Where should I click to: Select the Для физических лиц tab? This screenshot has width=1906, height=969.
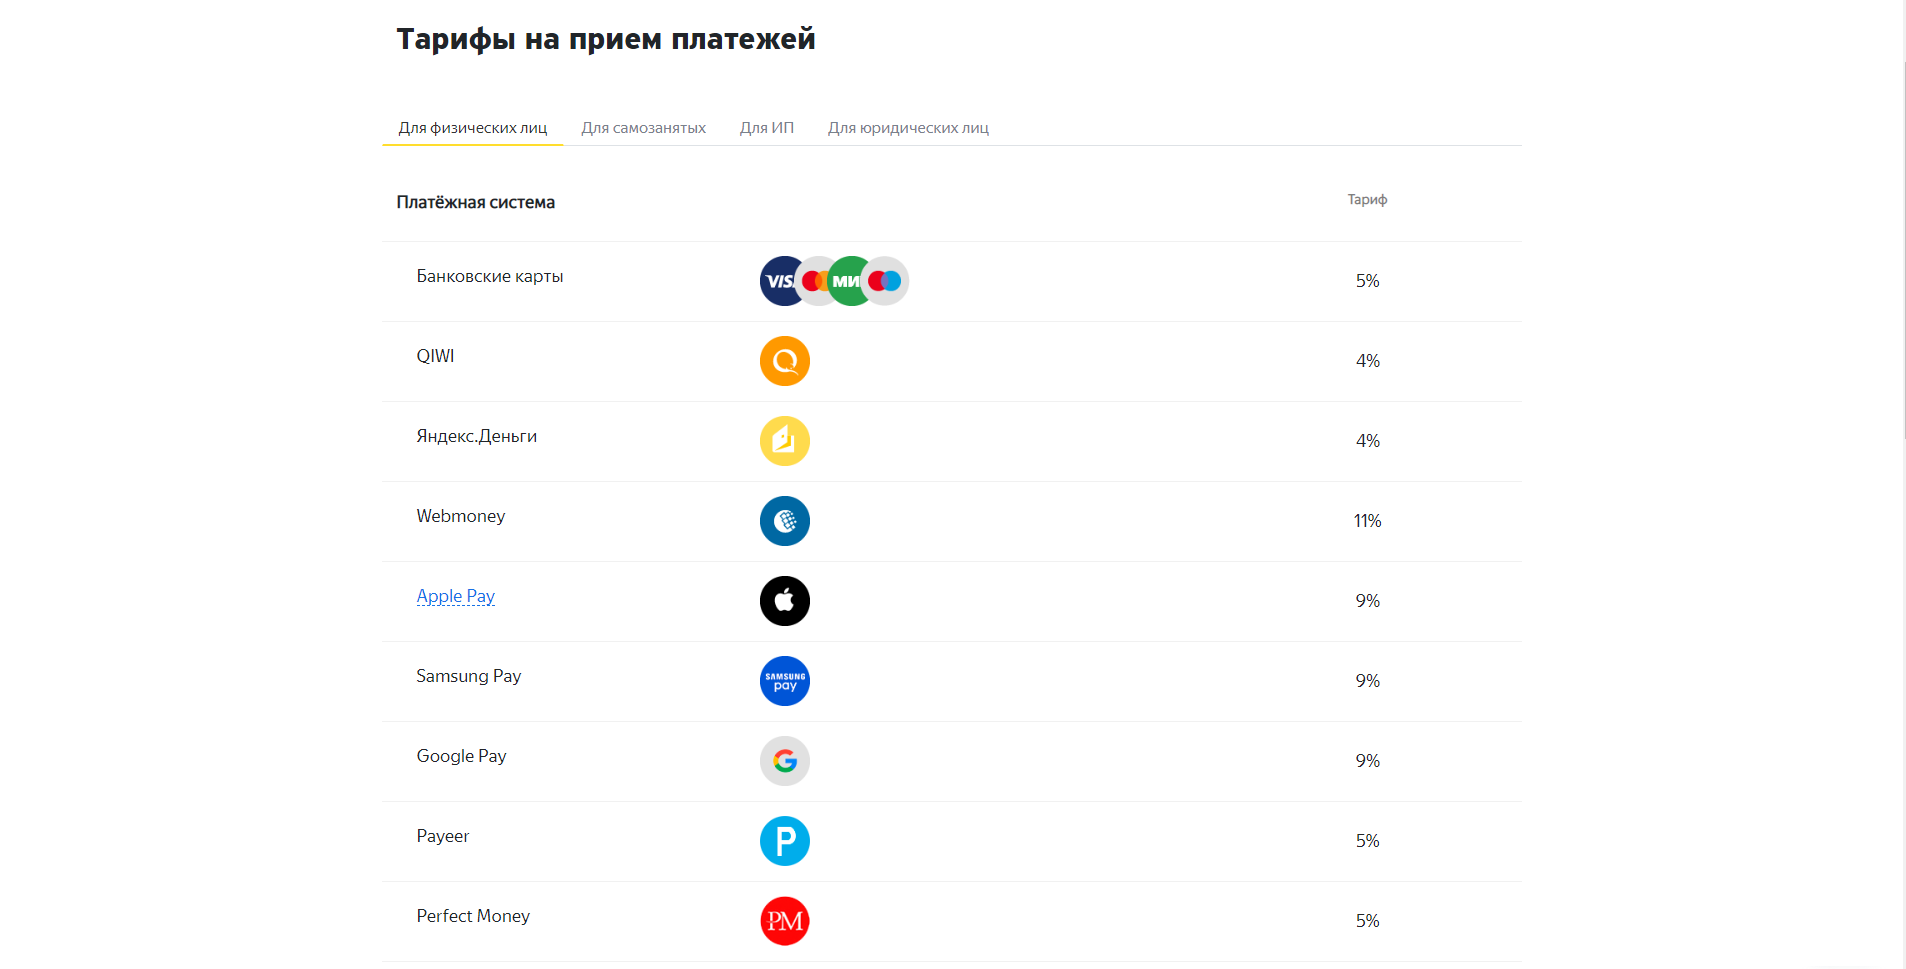472,127
